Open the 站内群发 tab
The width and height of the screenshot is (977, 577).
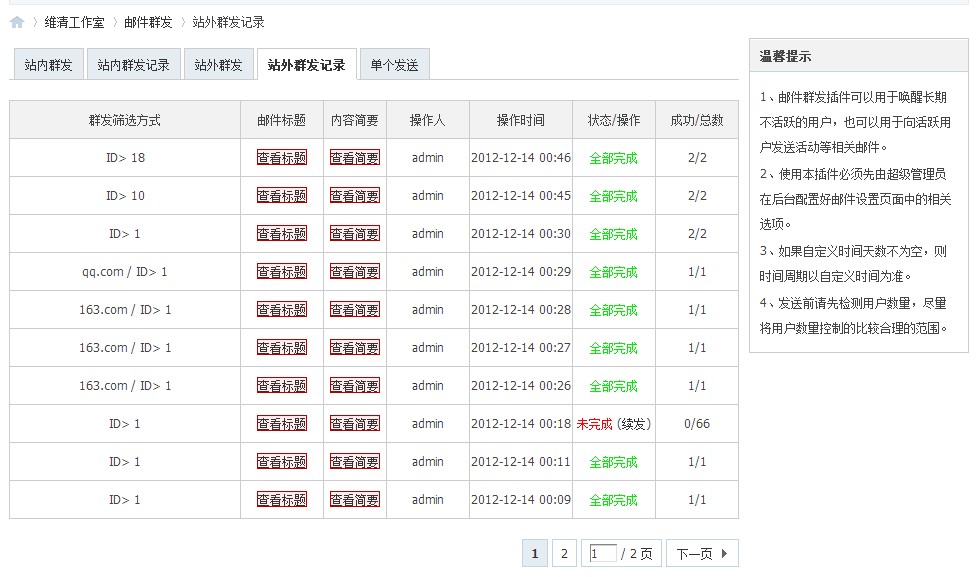coord(48,65)
